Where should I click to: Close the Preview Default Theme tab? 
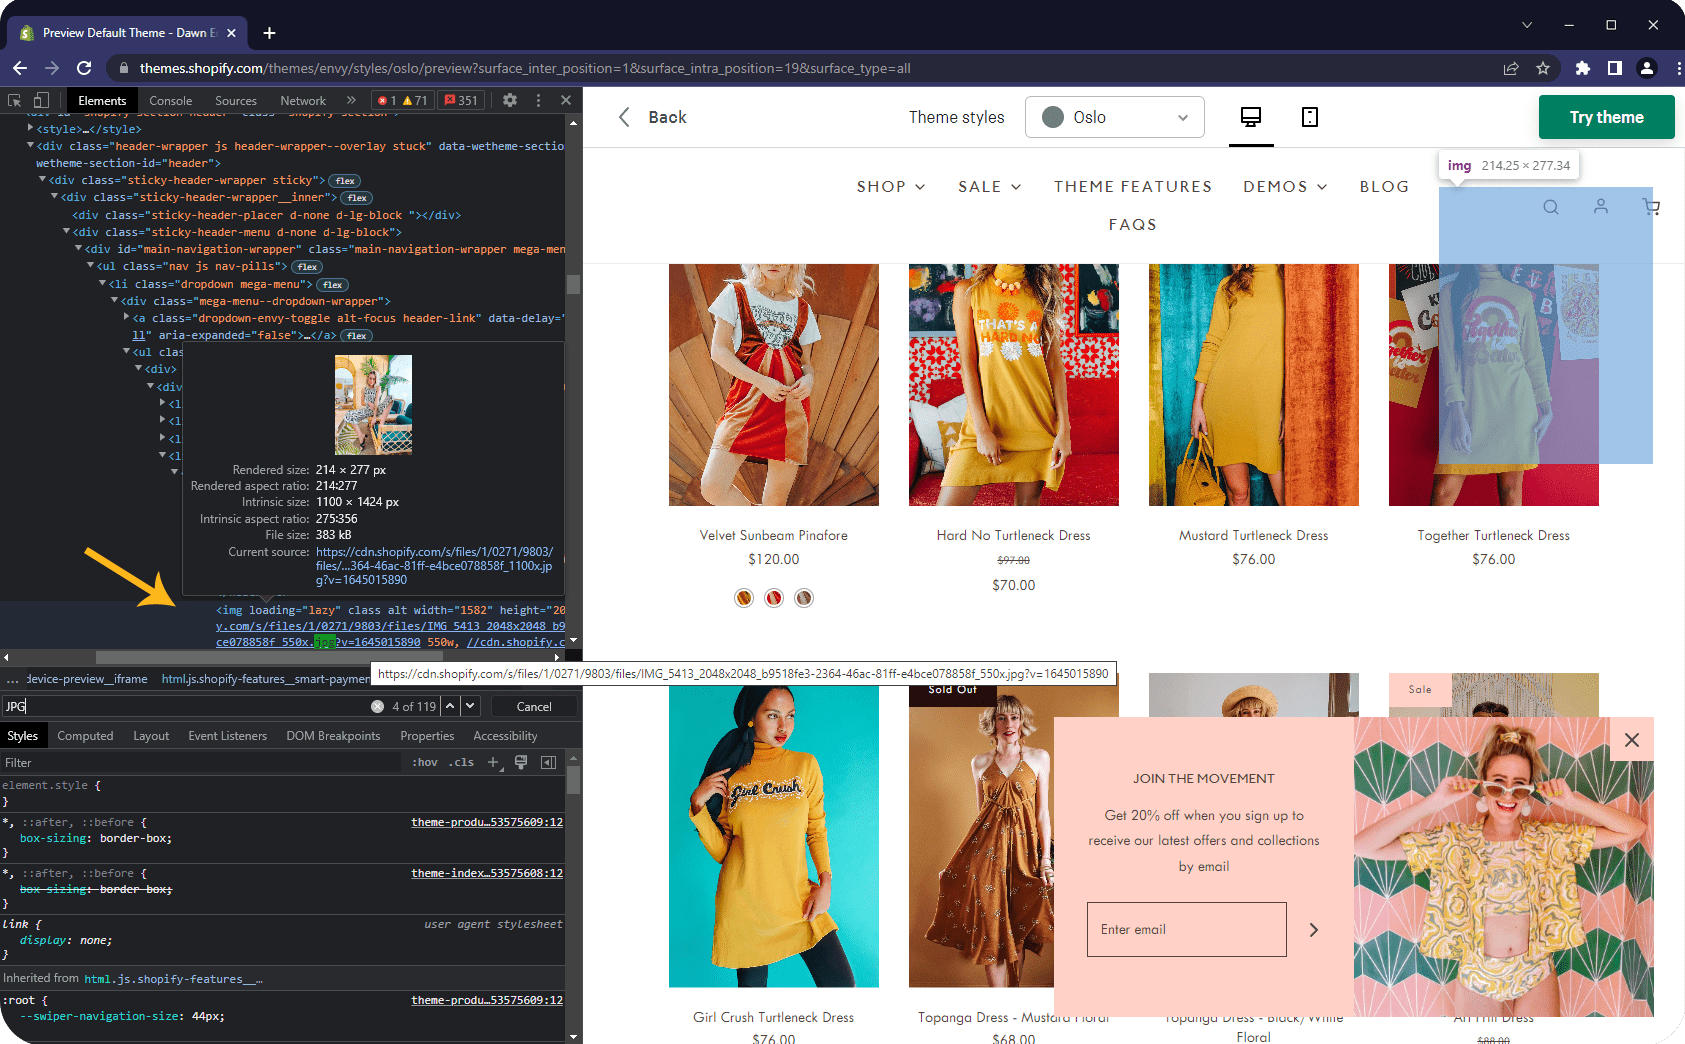pyautogui.click(x=231, y=33)
